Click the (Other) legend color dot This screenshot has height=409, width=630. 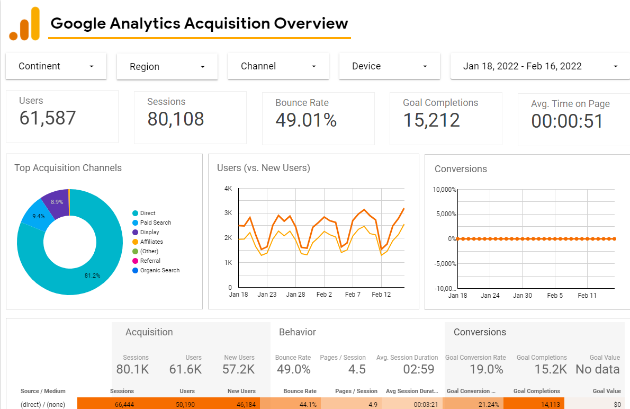click(x=135, y=251)
